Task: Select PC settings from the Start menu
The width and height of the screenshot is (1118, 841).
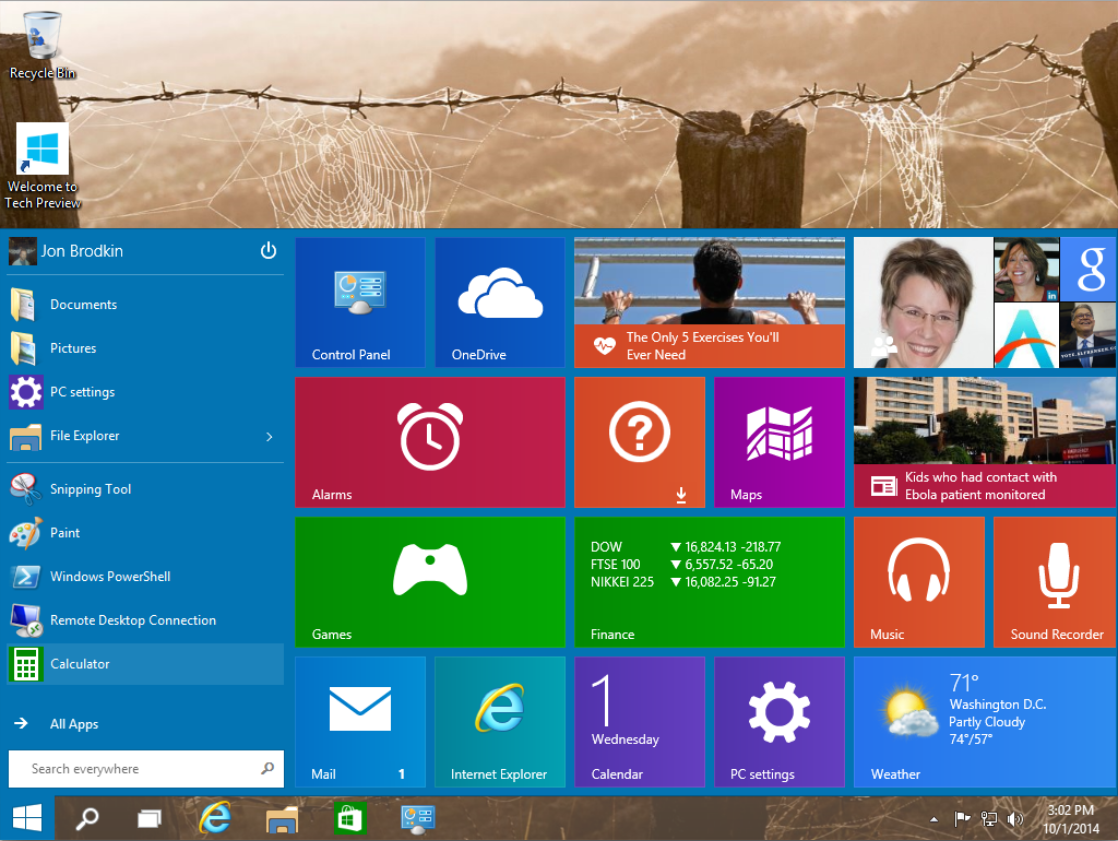Action: (85, 392)
